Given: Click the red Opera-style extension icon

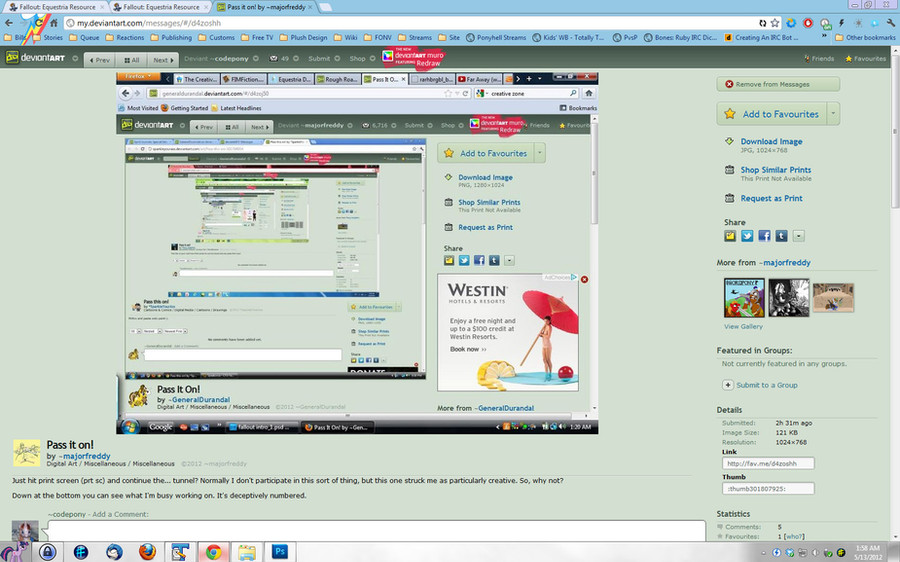Looking at the screenshot, I should click(808, 23).
